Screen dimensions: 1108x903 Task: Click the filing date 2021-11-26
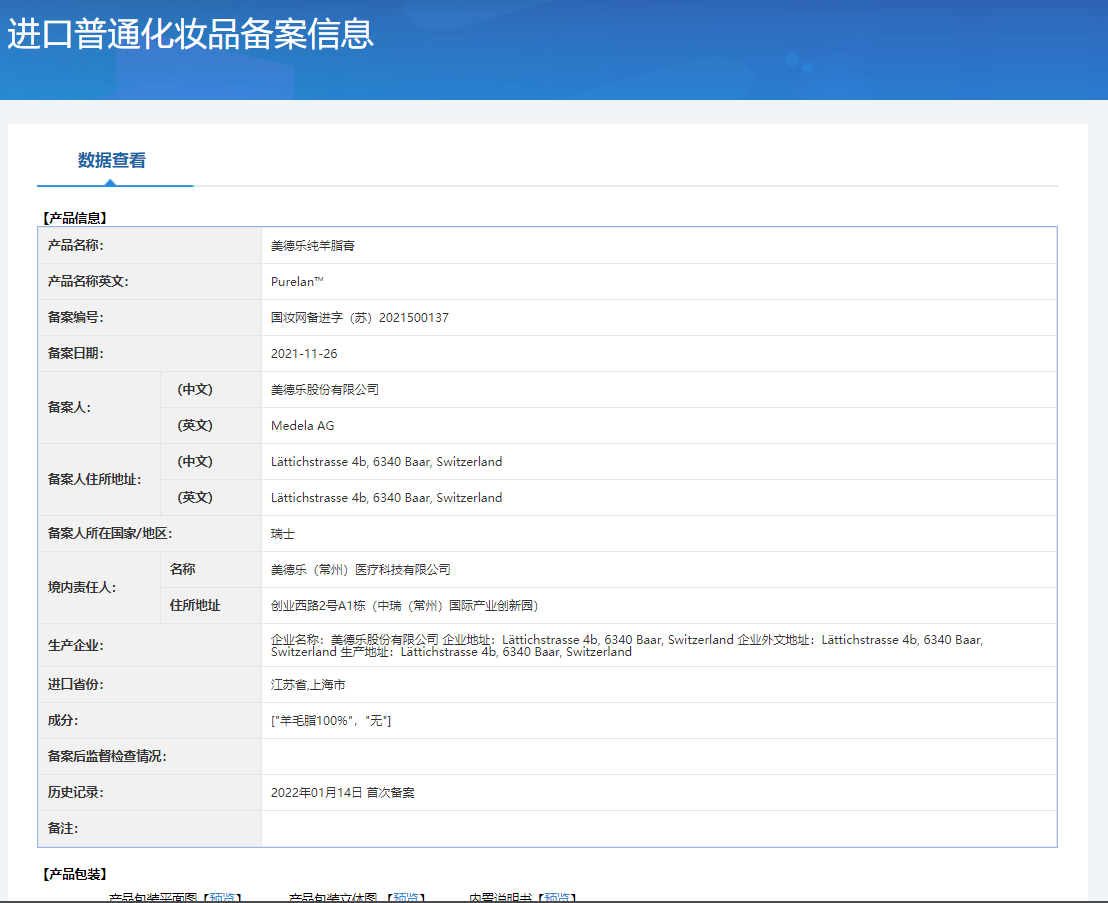304,354
